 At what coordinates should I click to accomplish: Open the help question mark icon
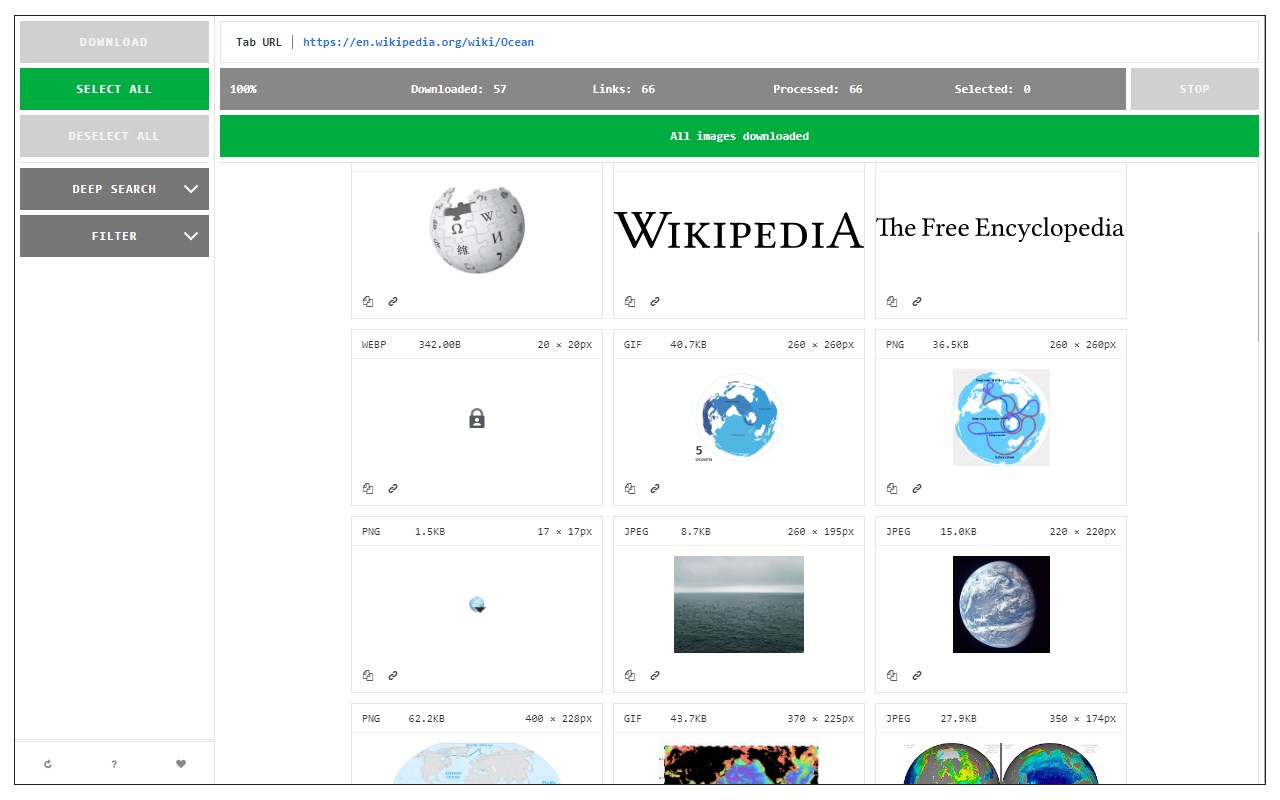pos(114,764)
